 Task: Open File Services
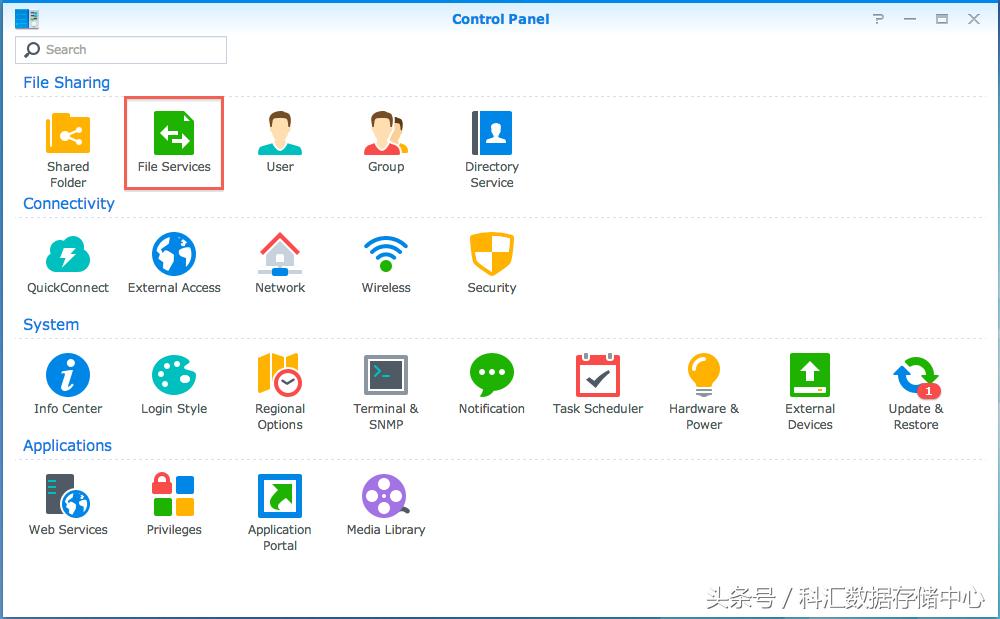(174, 143)
